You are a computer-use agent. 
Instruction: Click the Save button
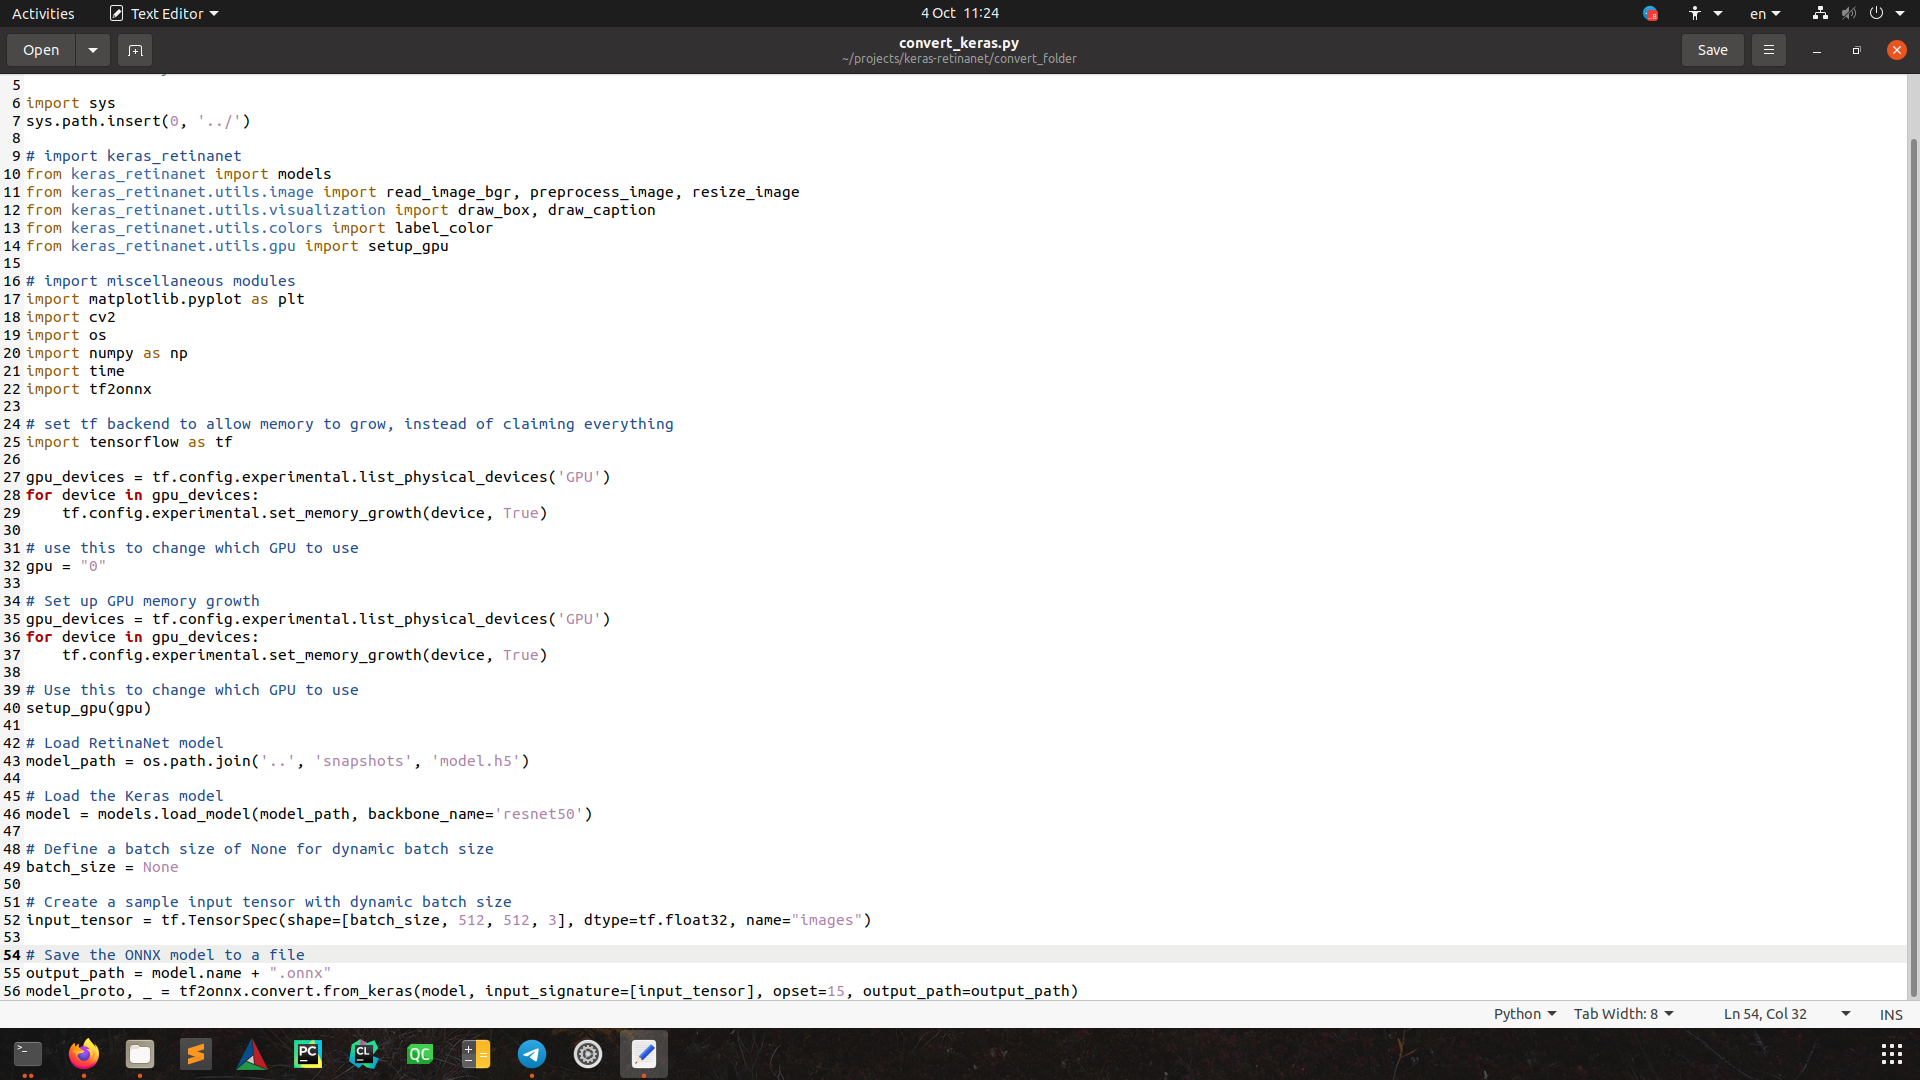coord(1712,50)
